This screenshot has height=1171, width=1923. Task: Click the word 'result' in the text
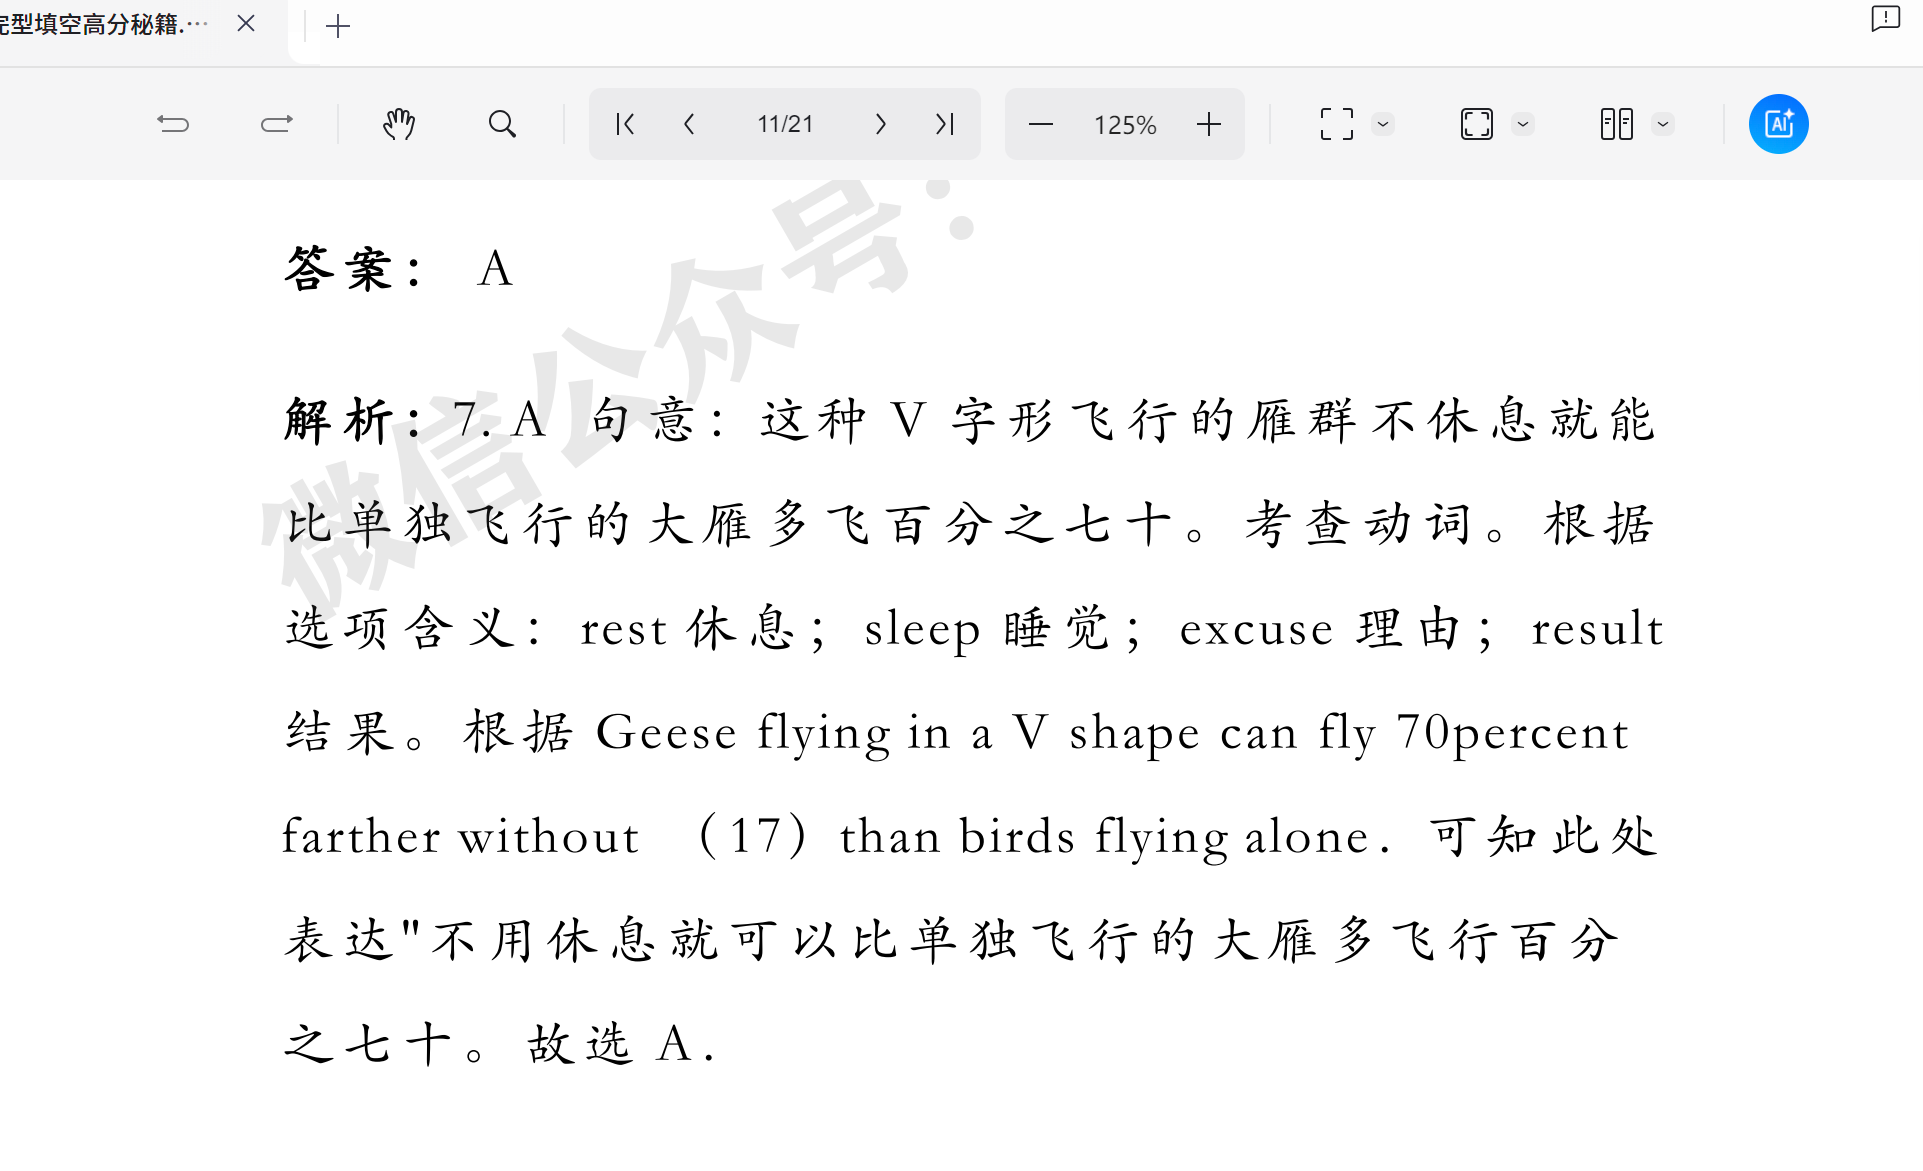coord(1597,628)
